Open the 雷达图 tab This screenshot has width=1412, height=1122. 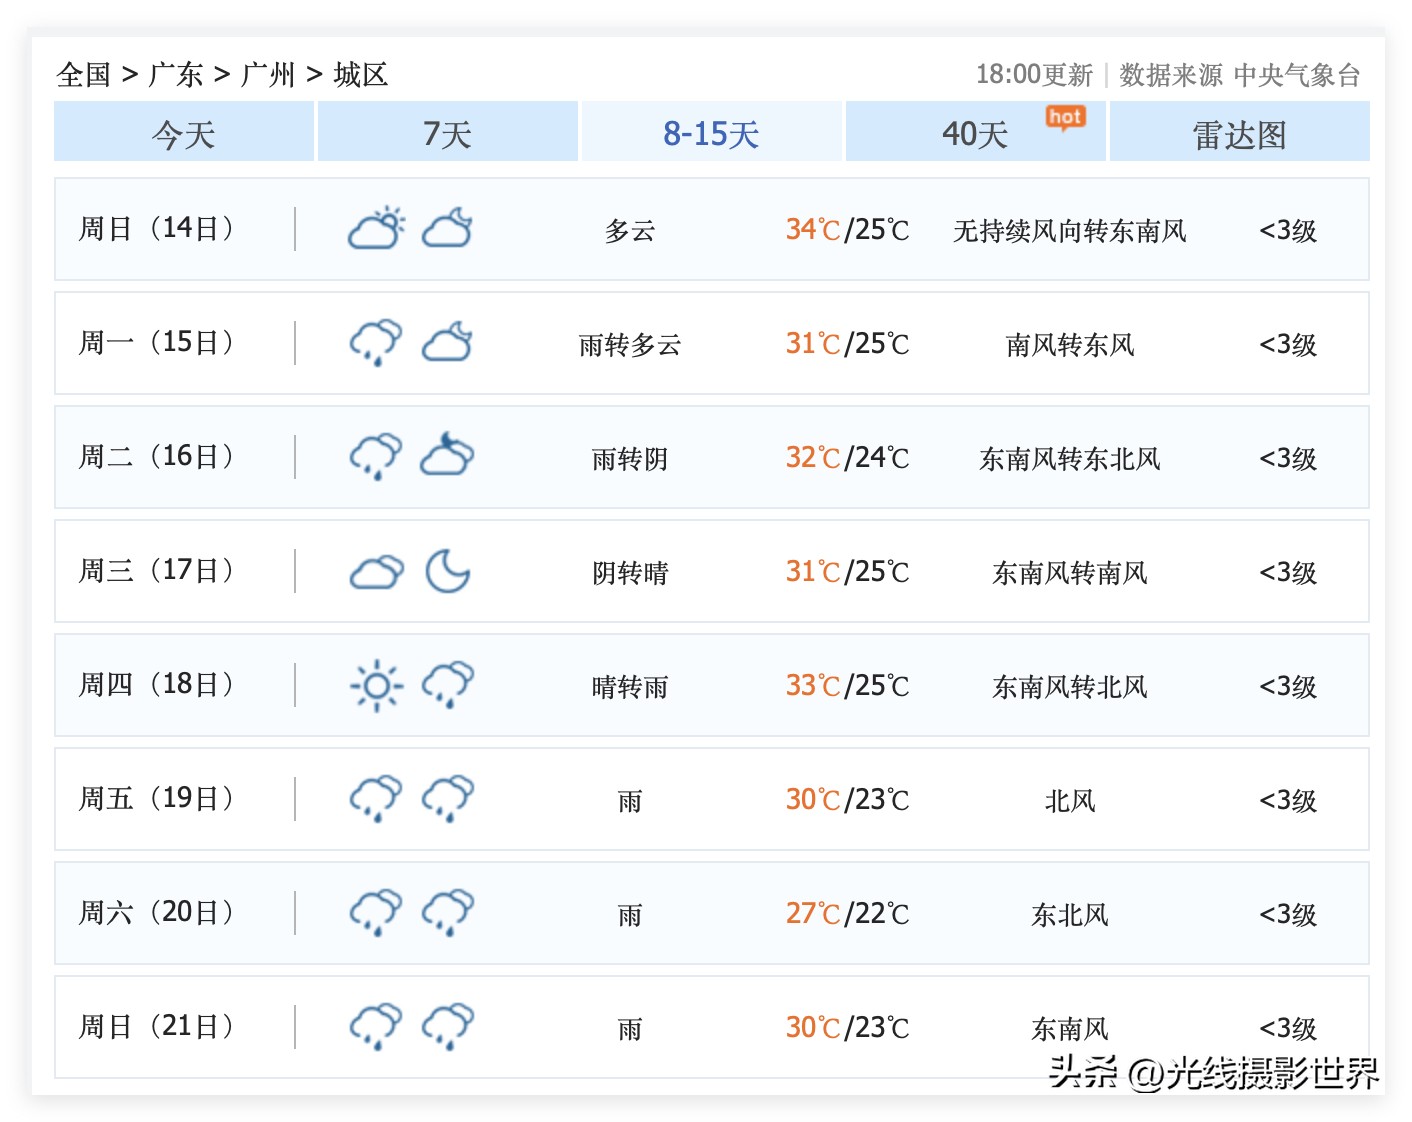1240,132
